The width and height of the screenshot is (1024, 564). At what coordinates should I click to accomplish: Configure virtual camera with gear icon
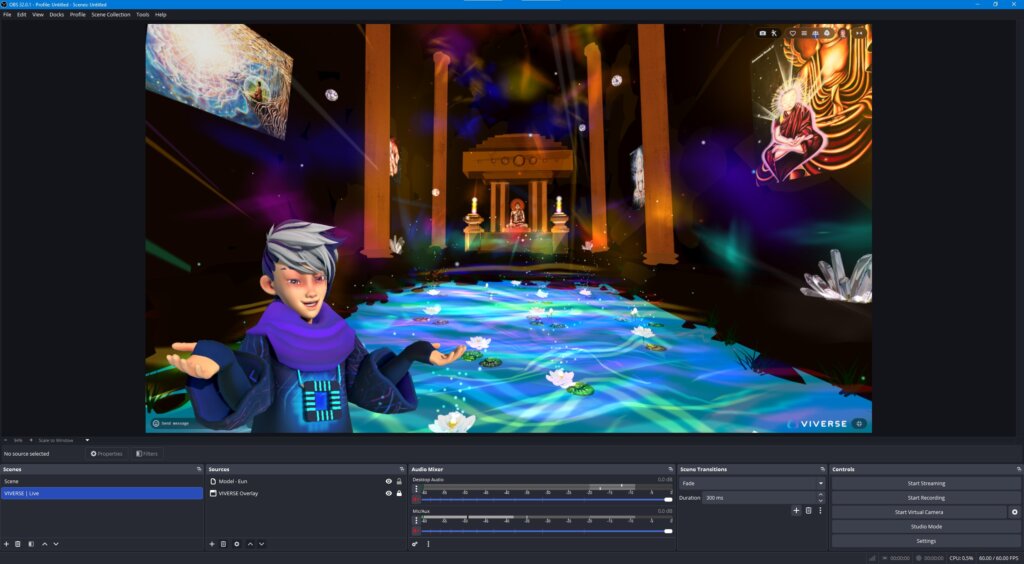pos(1014,512)
